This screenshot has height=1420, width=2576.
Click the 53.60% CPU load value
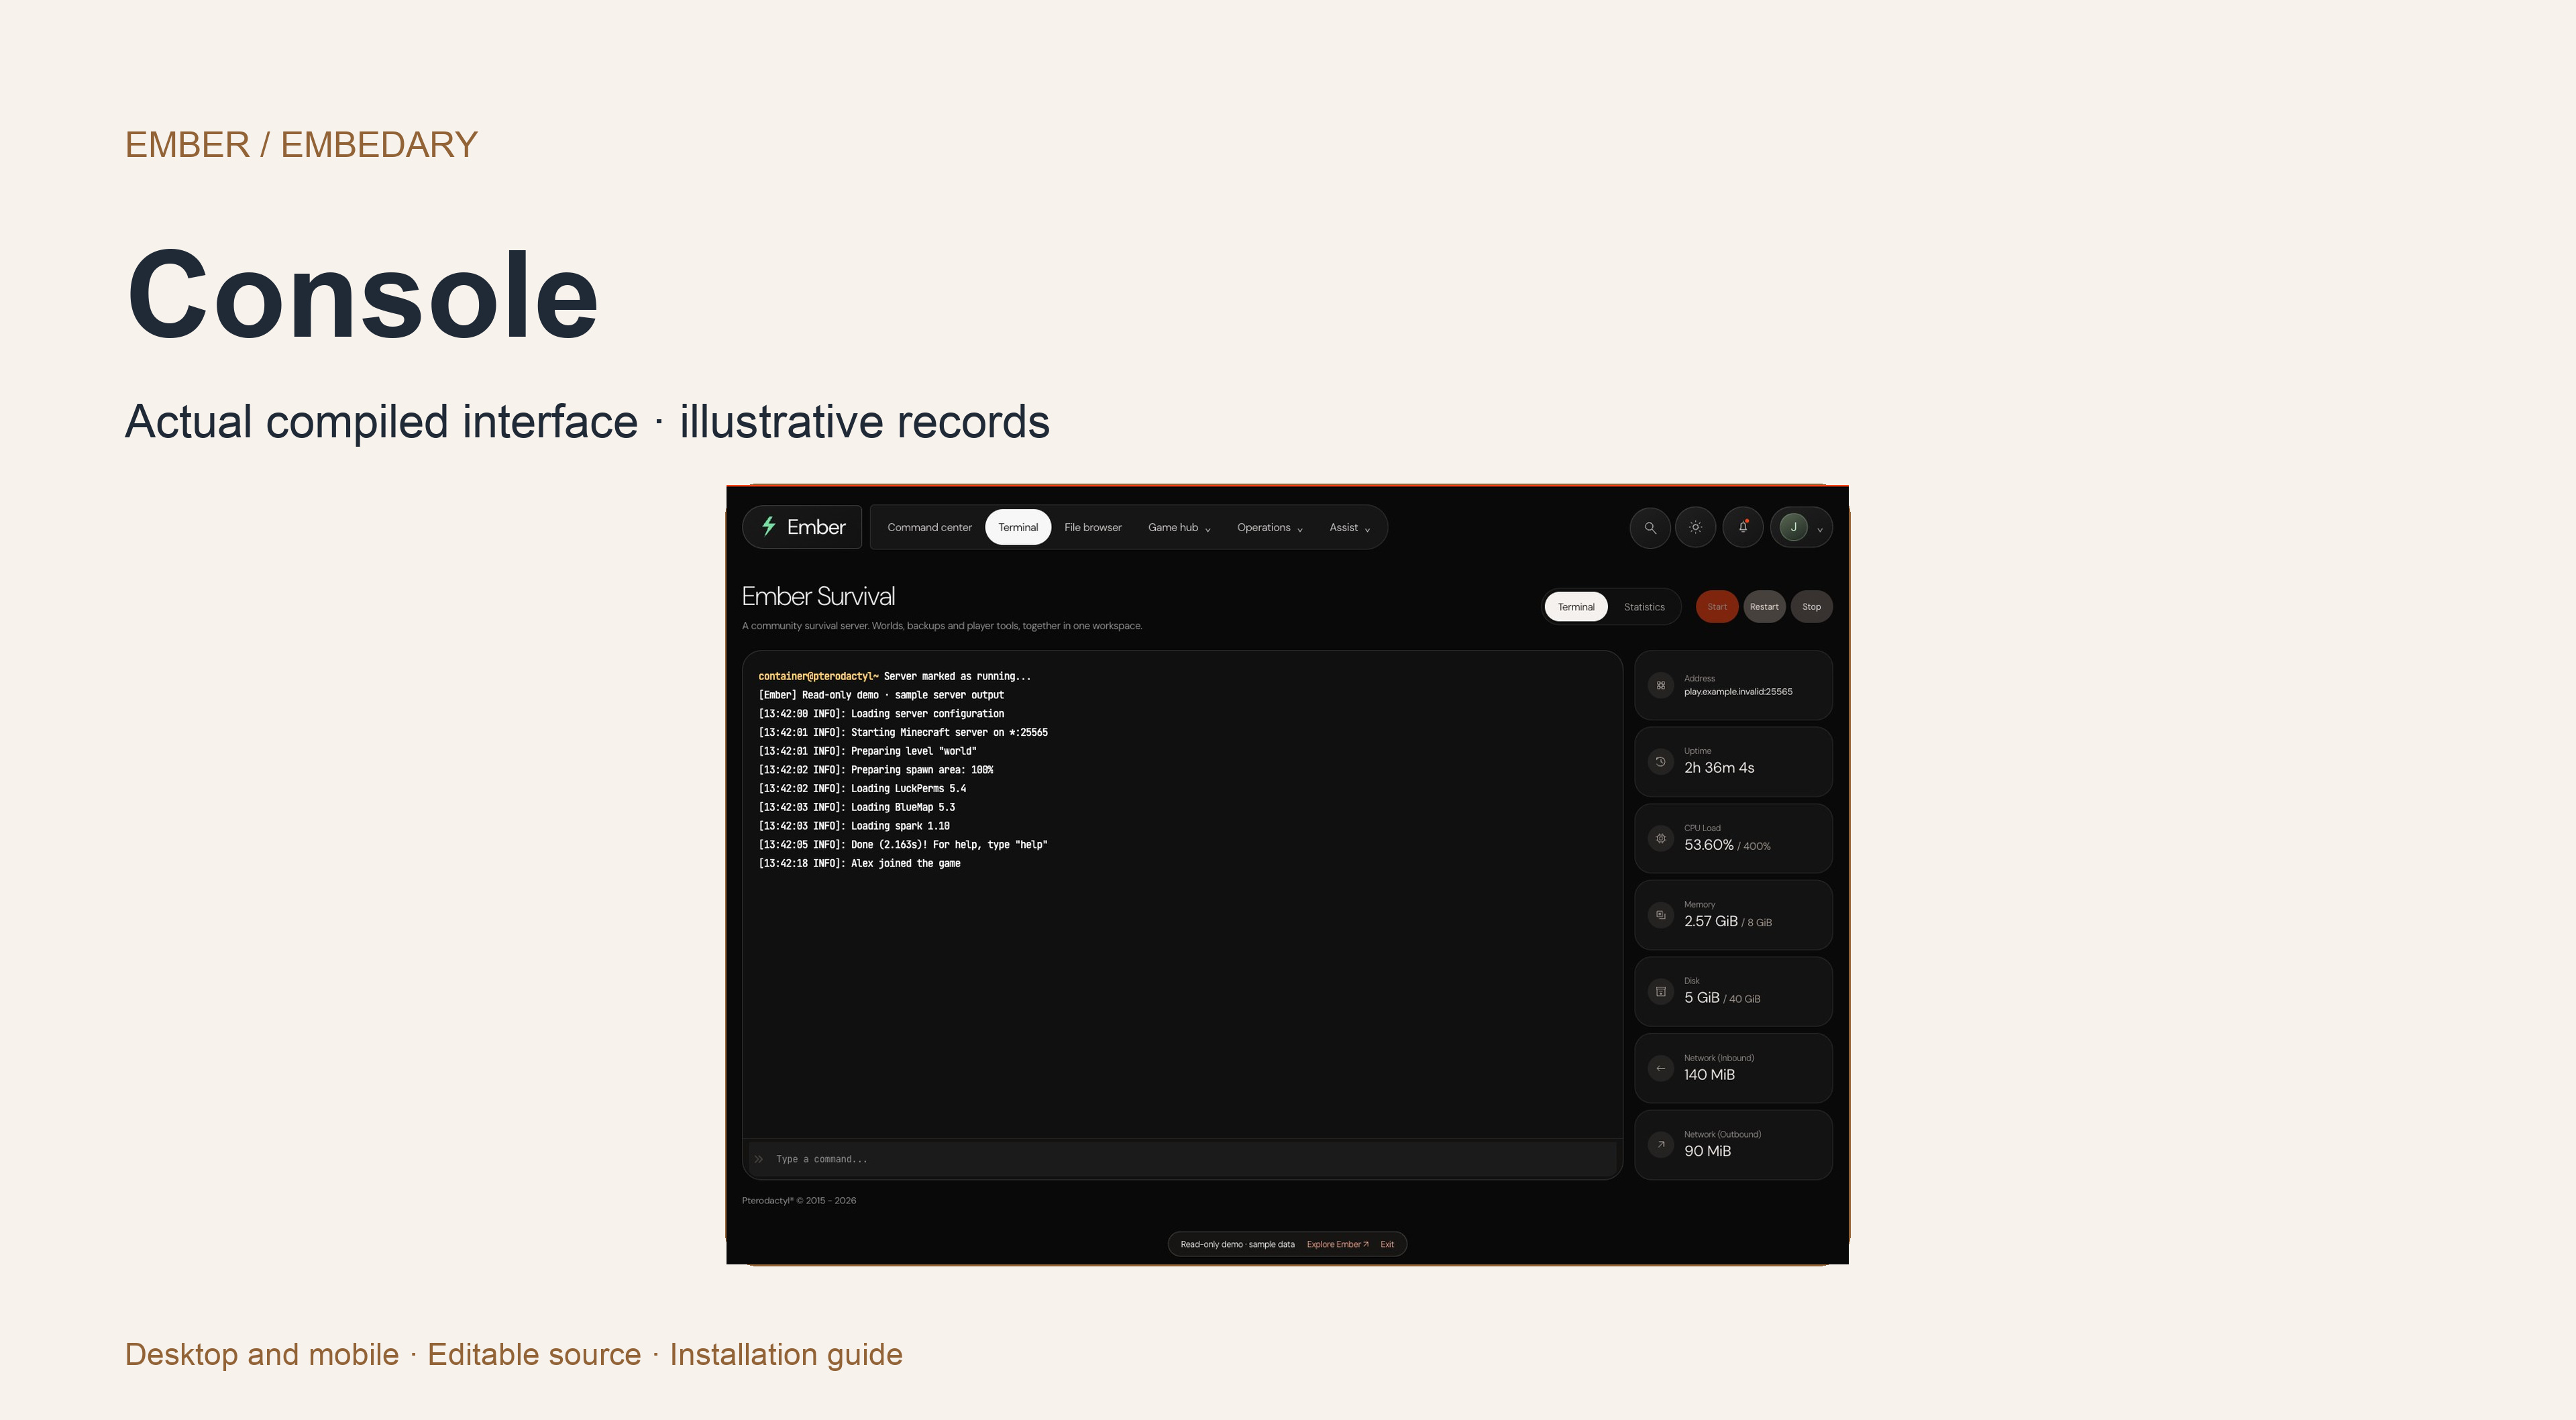[x=1708, y=845]
